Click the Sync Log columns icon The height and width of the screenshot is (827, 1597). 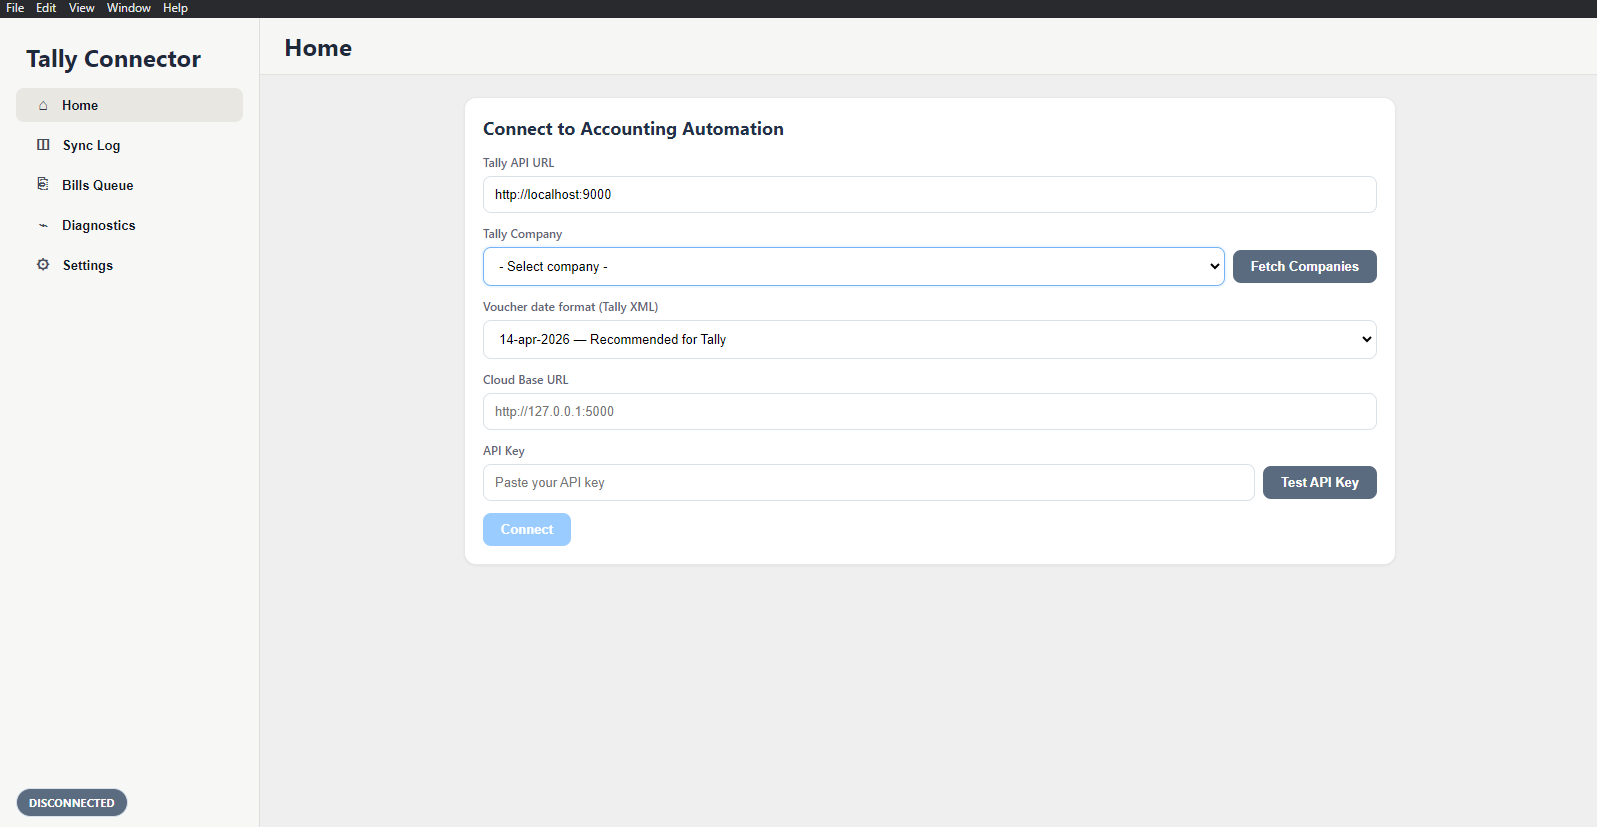pyautogui.click(x=43, y=145)
